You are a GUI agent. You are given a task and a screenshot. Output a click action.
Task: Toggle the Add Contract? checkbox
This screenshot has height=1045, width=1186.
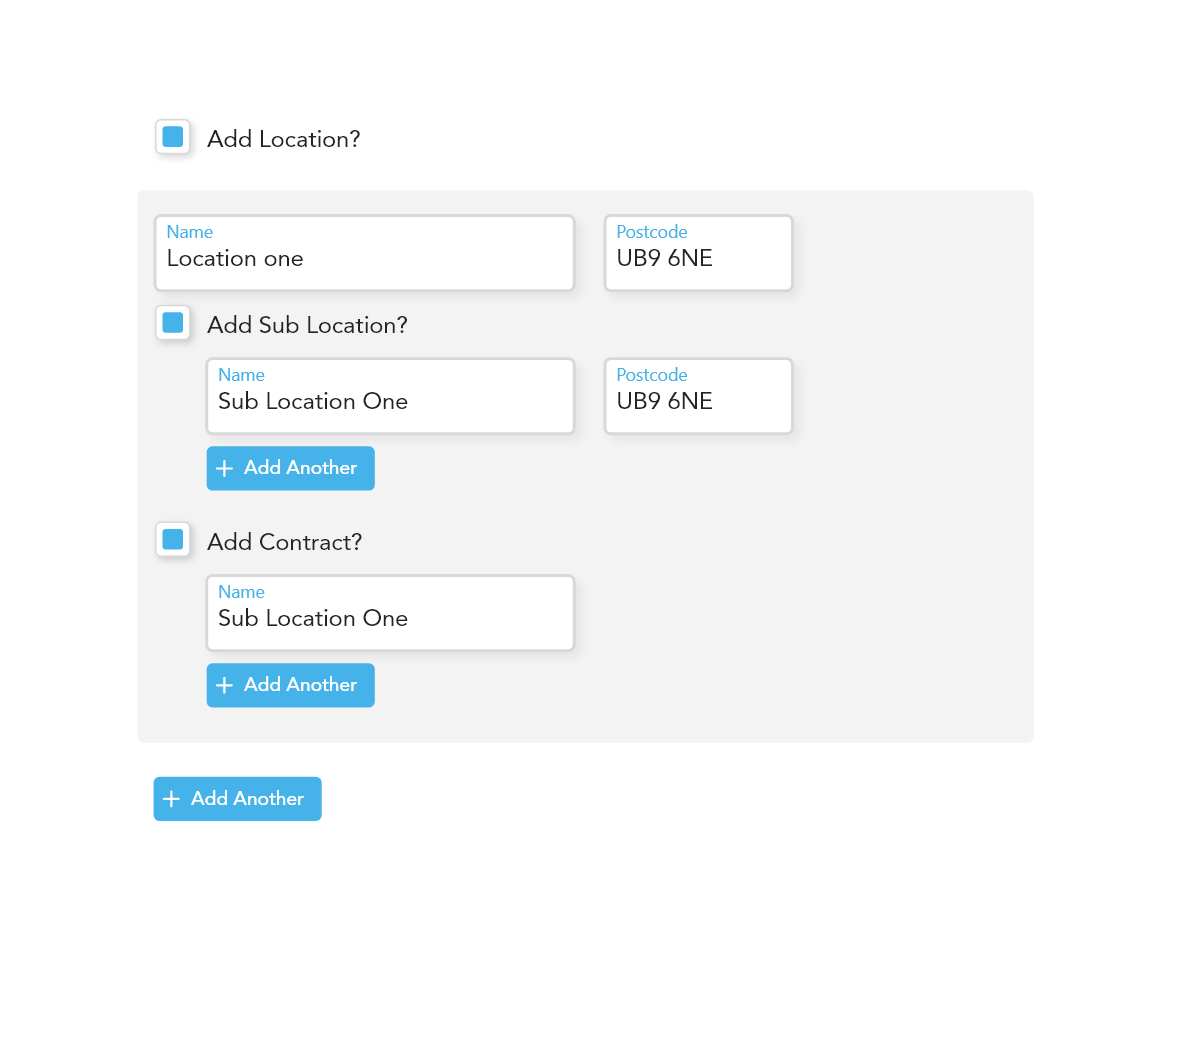tap(173, 540)
